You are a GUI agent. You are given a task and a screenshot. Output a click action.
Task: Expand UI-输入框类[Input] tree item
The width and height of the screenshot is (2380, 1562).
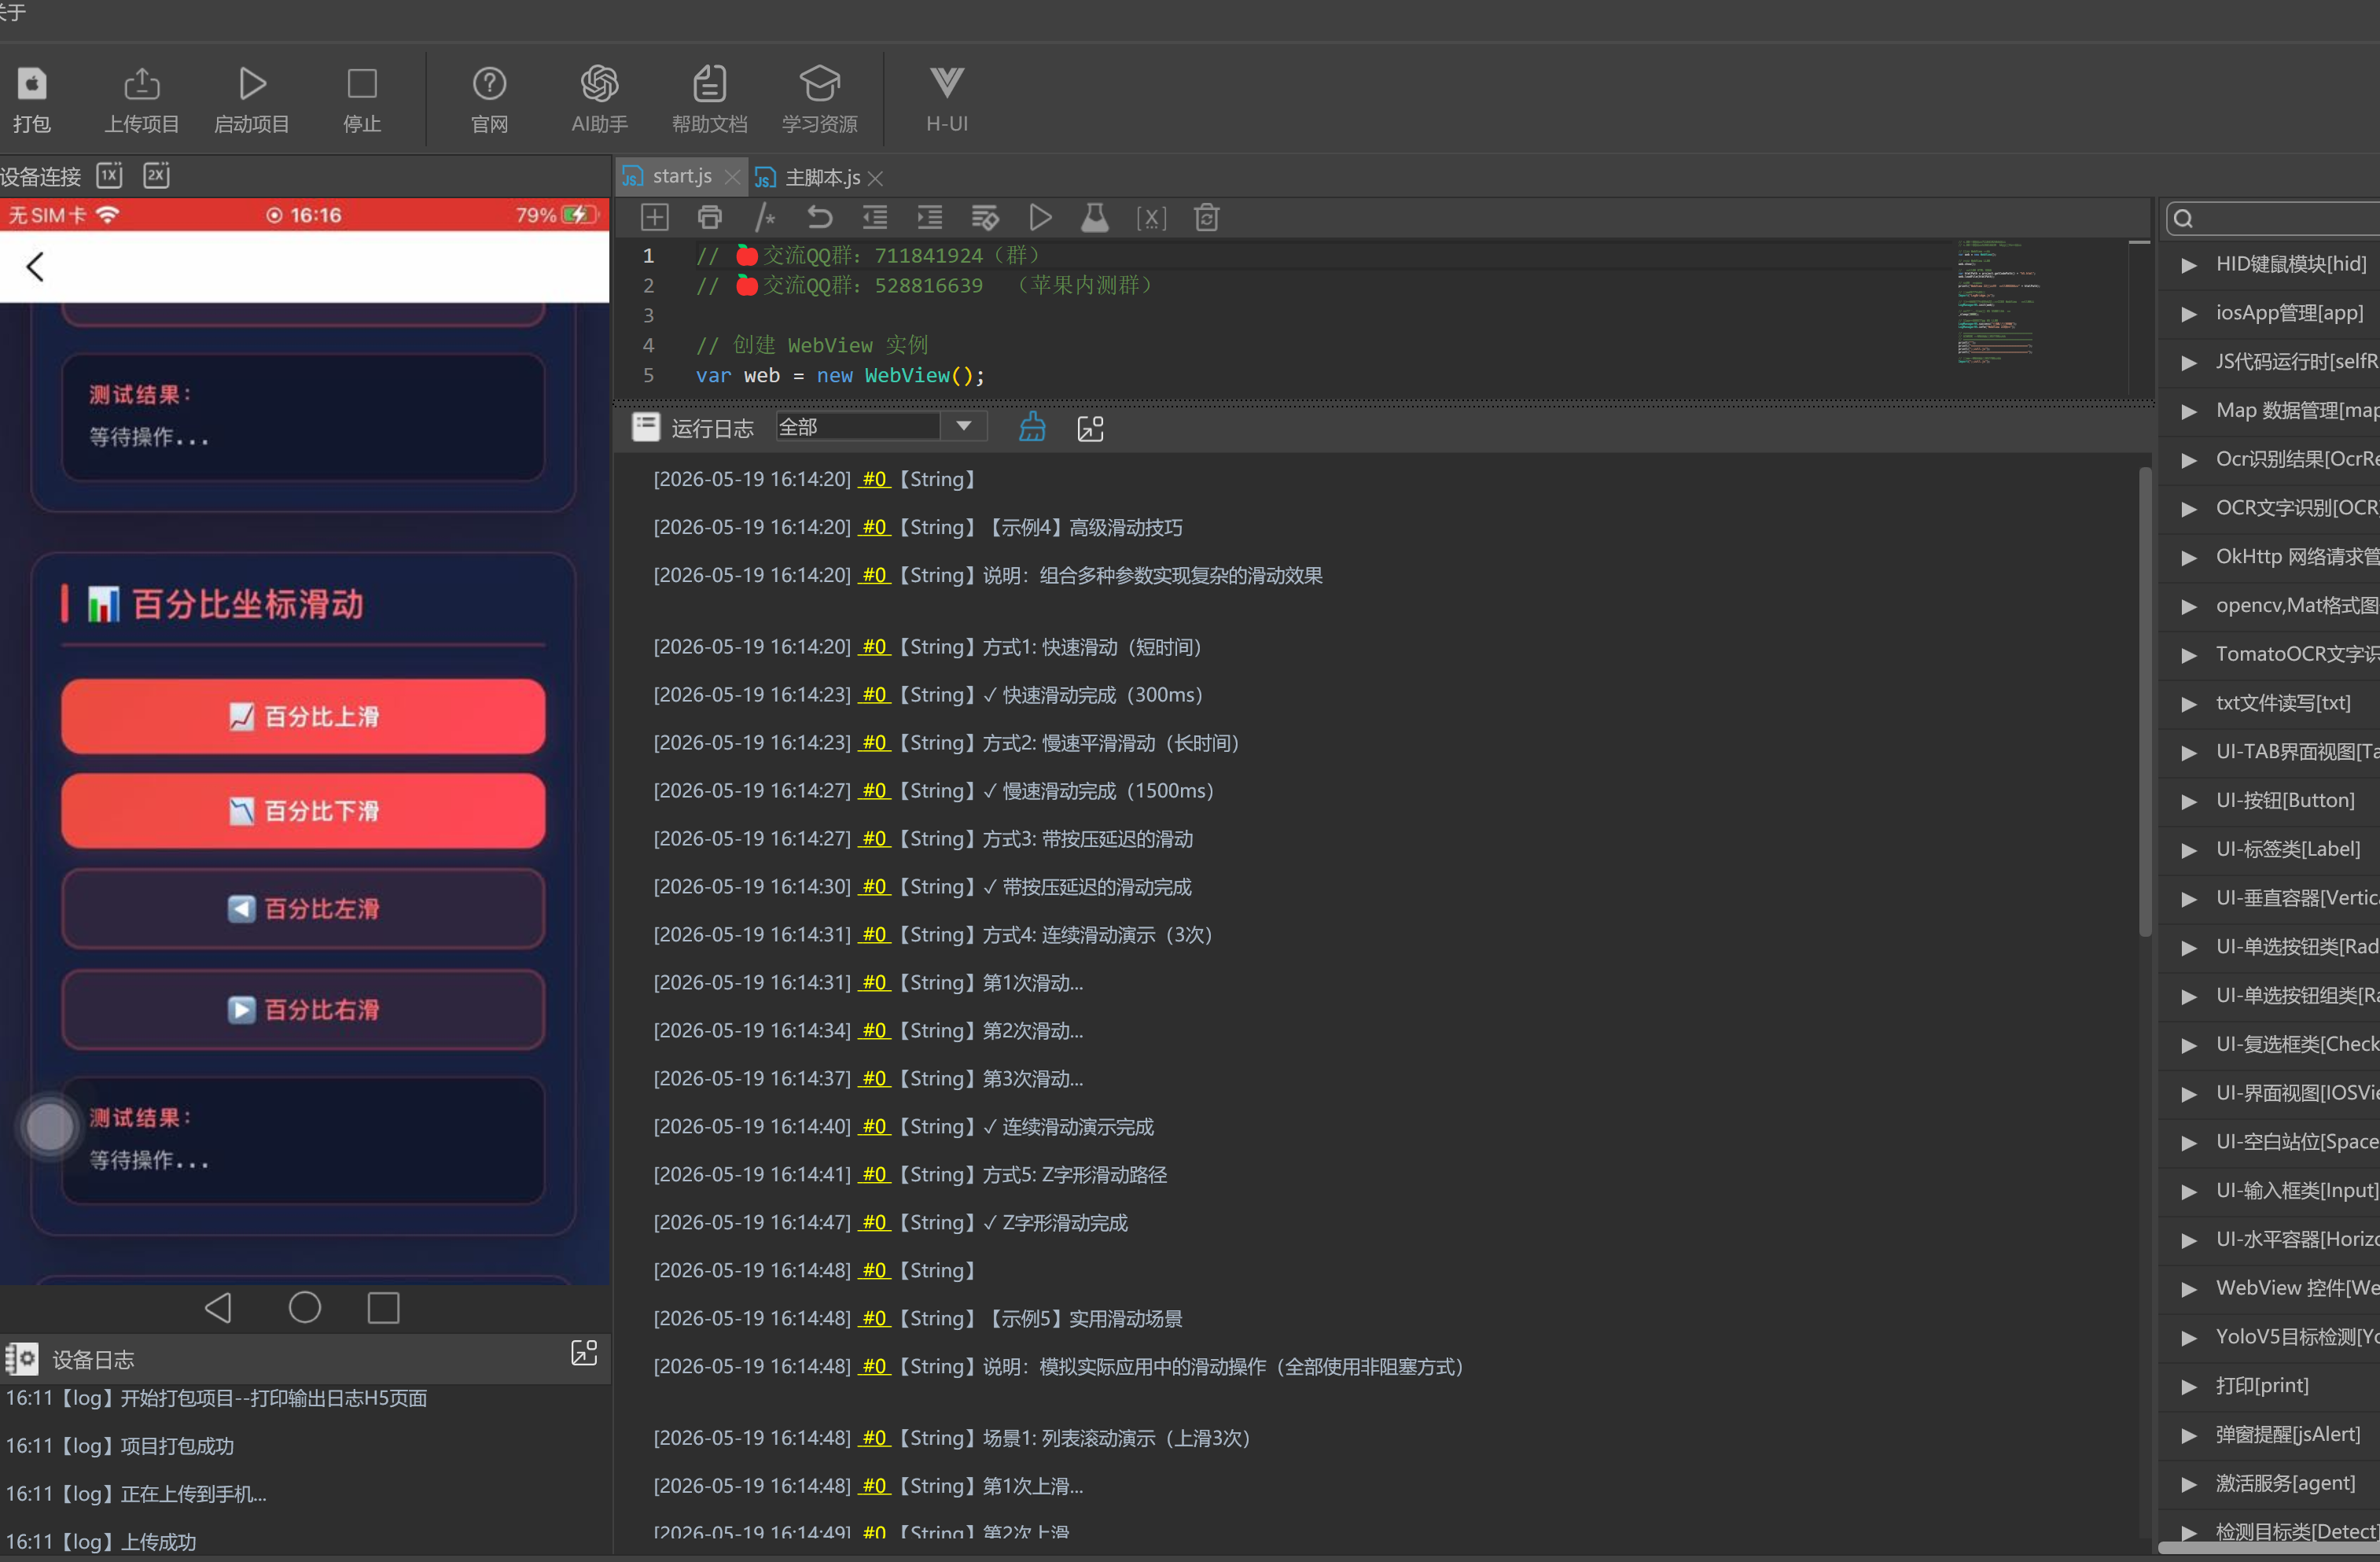click(x=2189, y=1191)
